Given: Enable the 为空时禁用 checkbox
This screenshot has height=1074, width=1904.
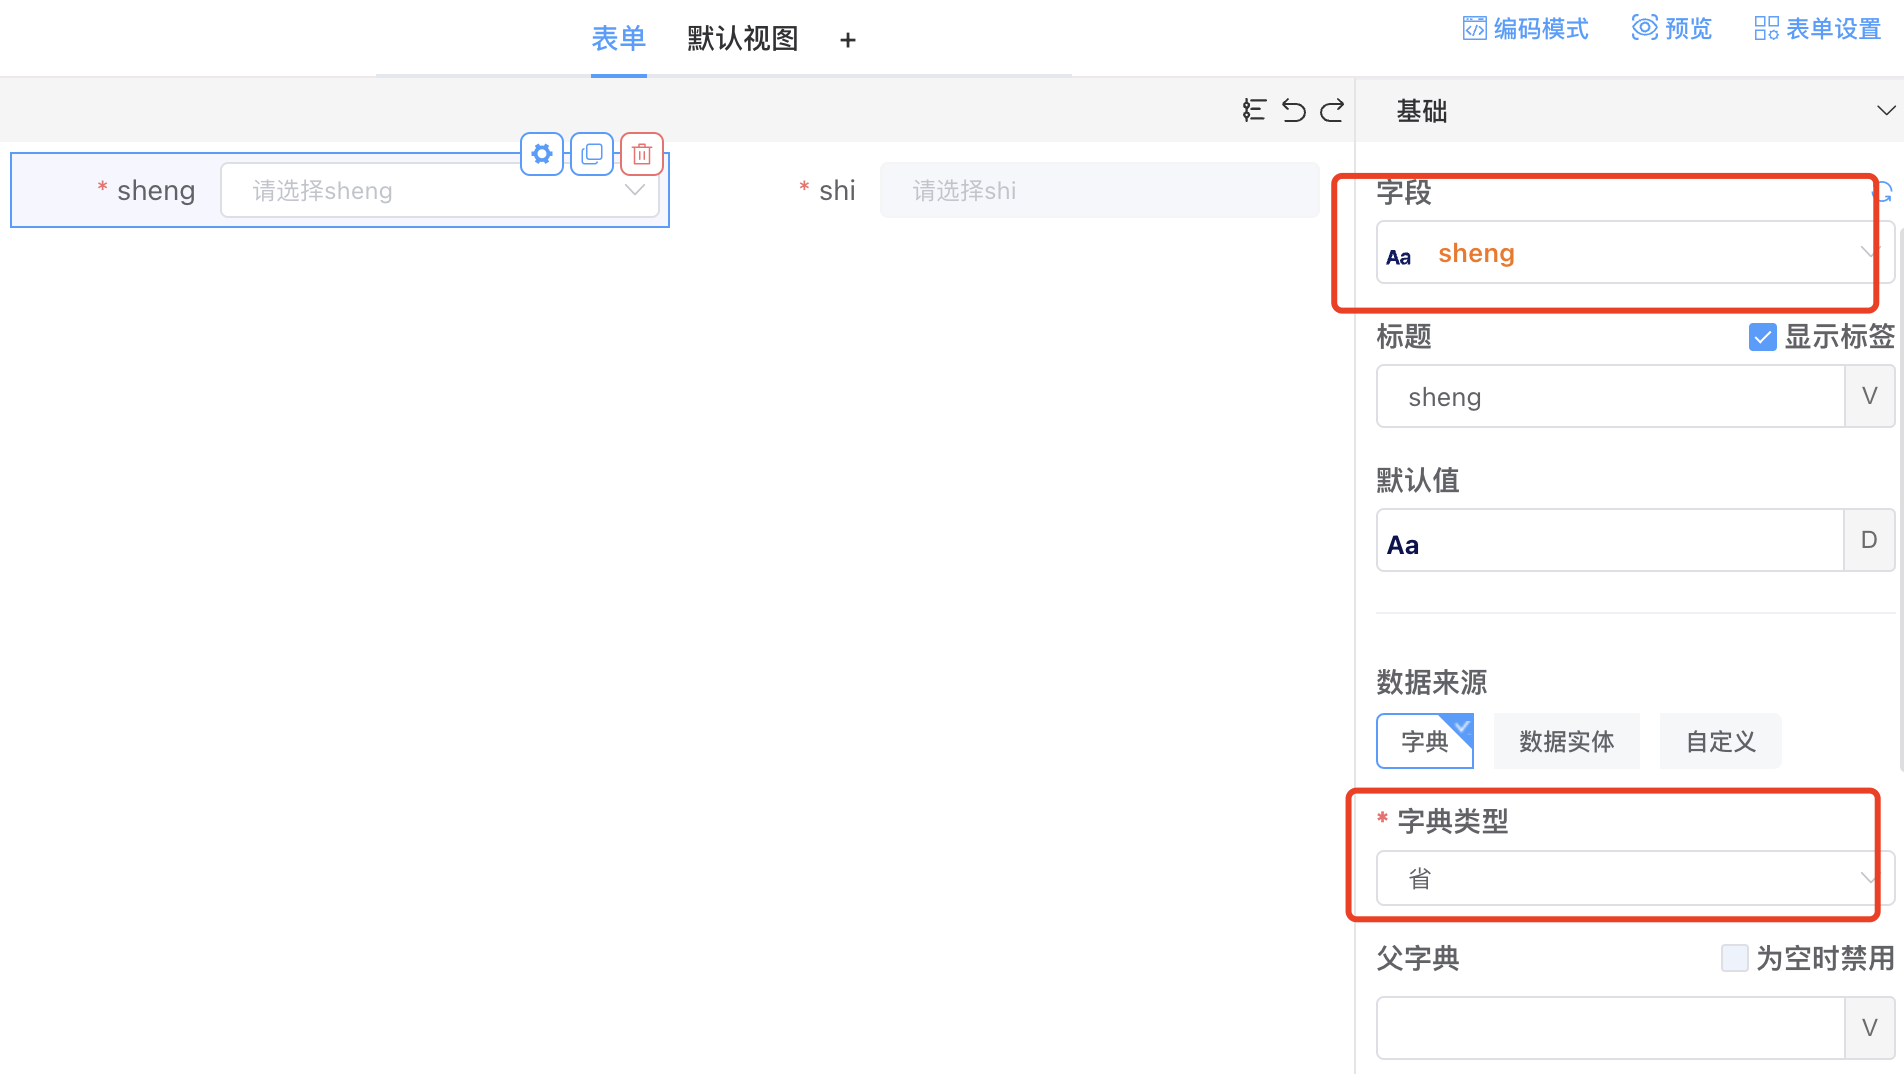Looking at the screenshot, I should (x=1734, y=958).
